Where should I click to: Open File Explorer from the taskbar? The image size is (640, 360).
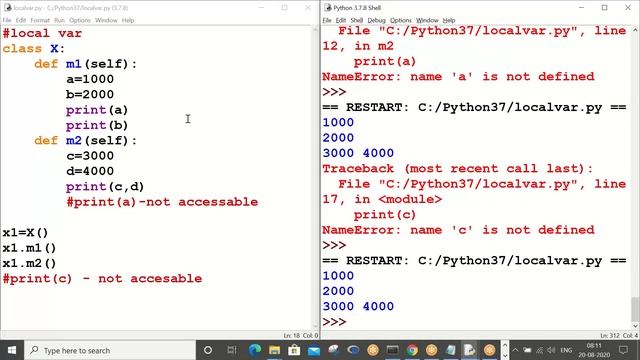click(274, 350)
